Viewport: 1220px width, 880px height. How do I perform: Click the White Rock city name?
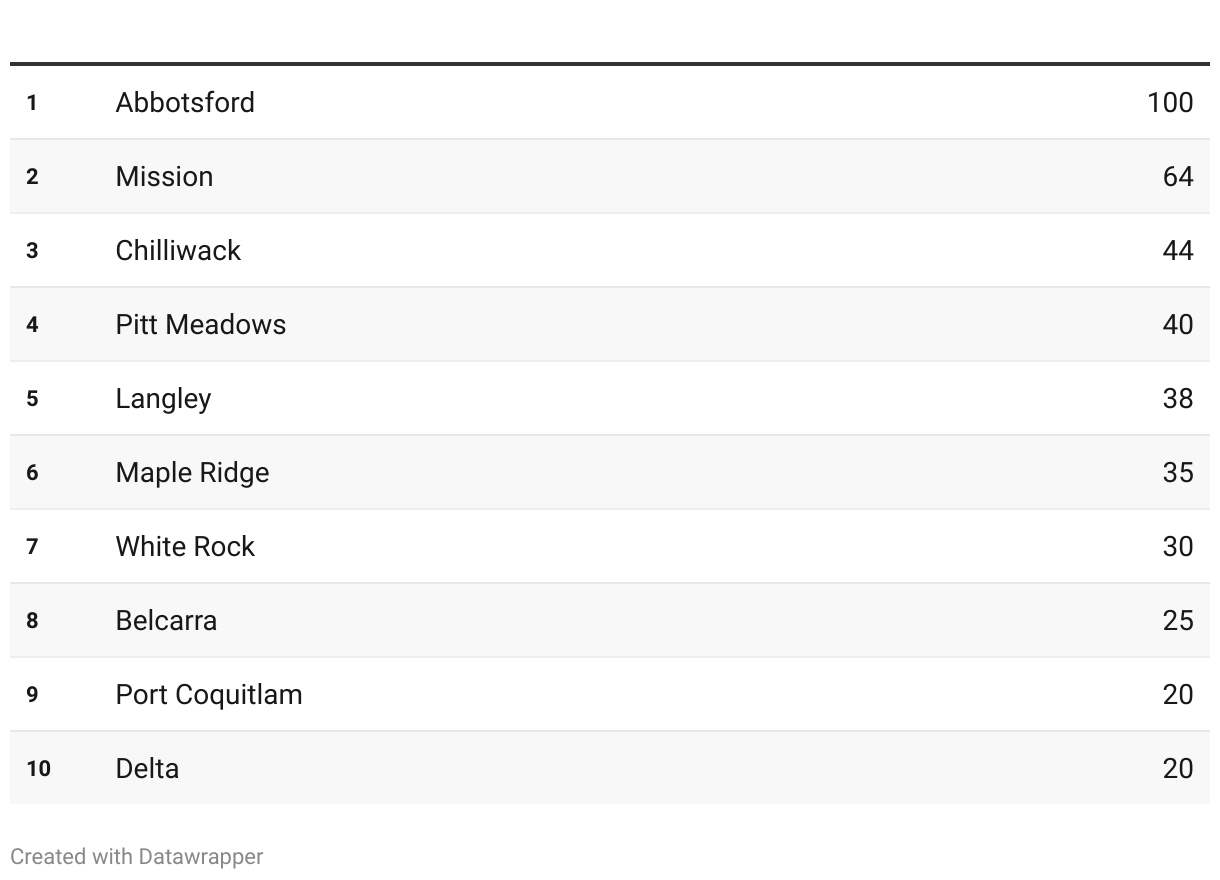pos(185,546)
